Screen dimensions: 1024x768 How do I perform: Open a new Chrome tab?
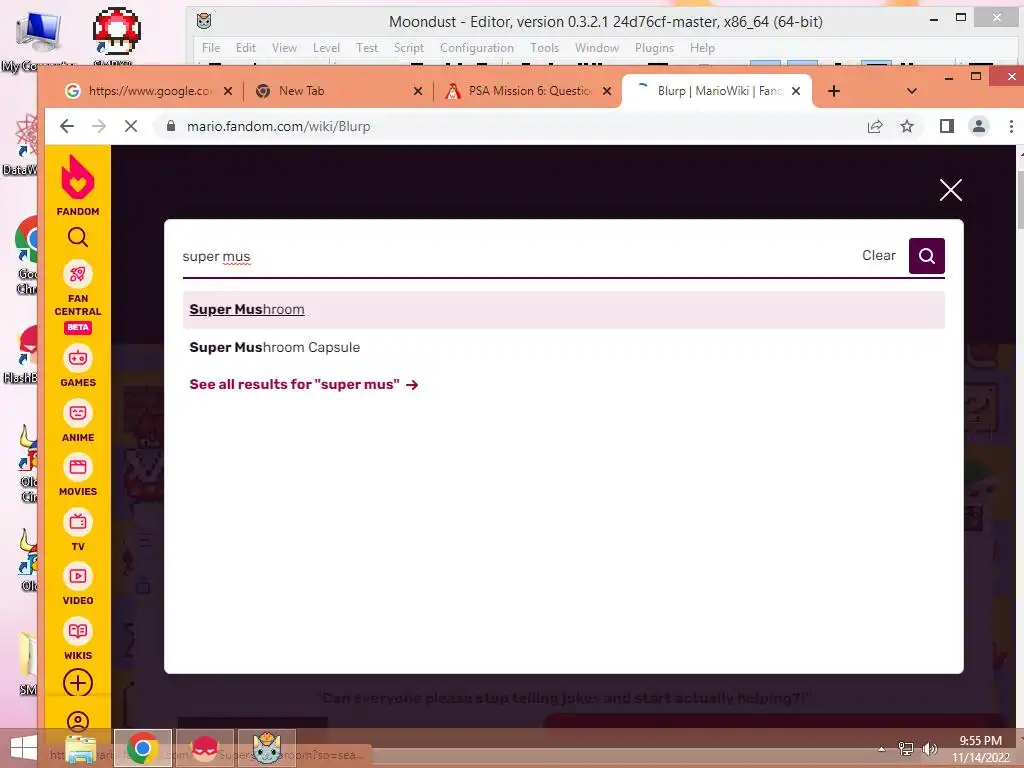(x=833, y=91)
